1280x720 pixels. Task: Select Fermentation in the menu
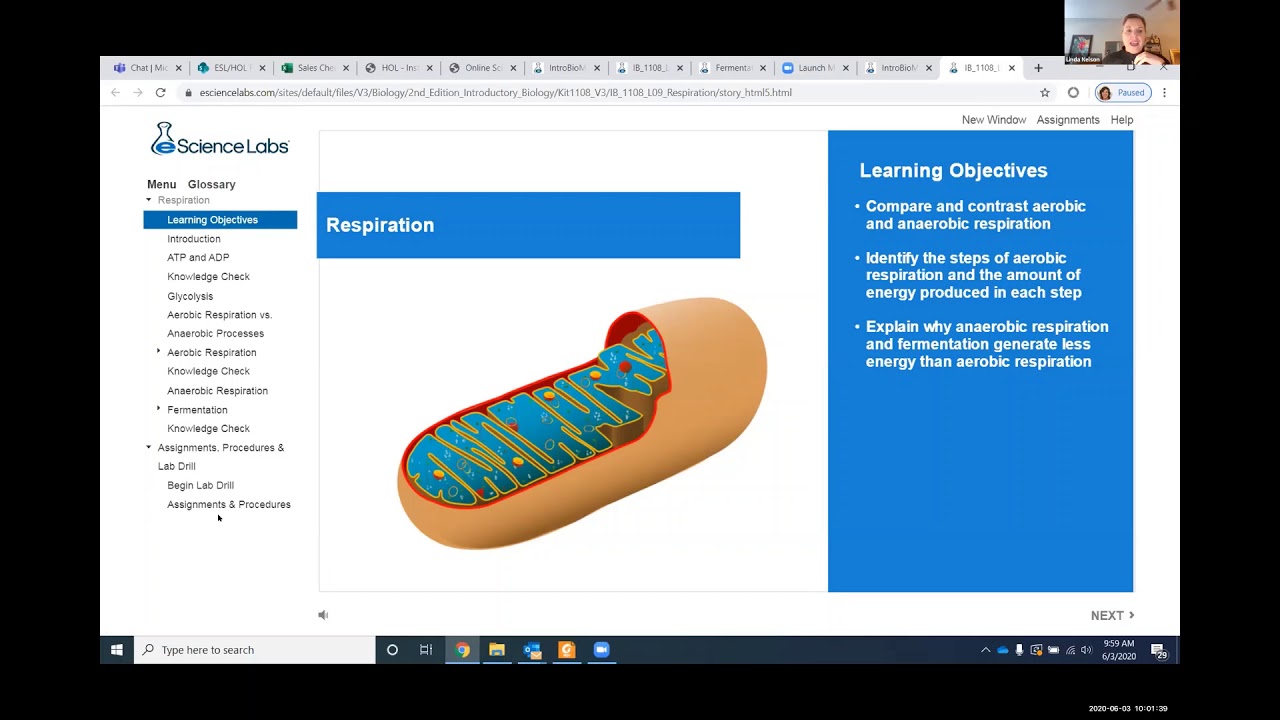click(x=197, y=410)
